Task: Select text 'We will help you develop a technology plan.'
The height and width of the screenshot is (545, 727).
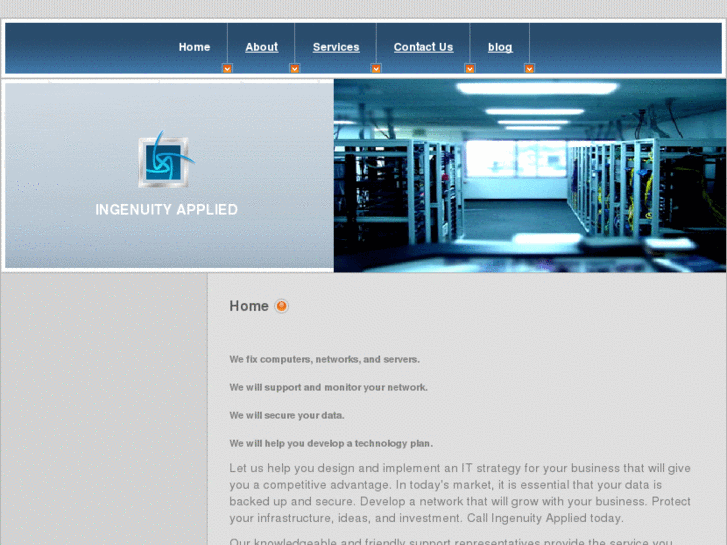Action: click(x=331, y=443)
